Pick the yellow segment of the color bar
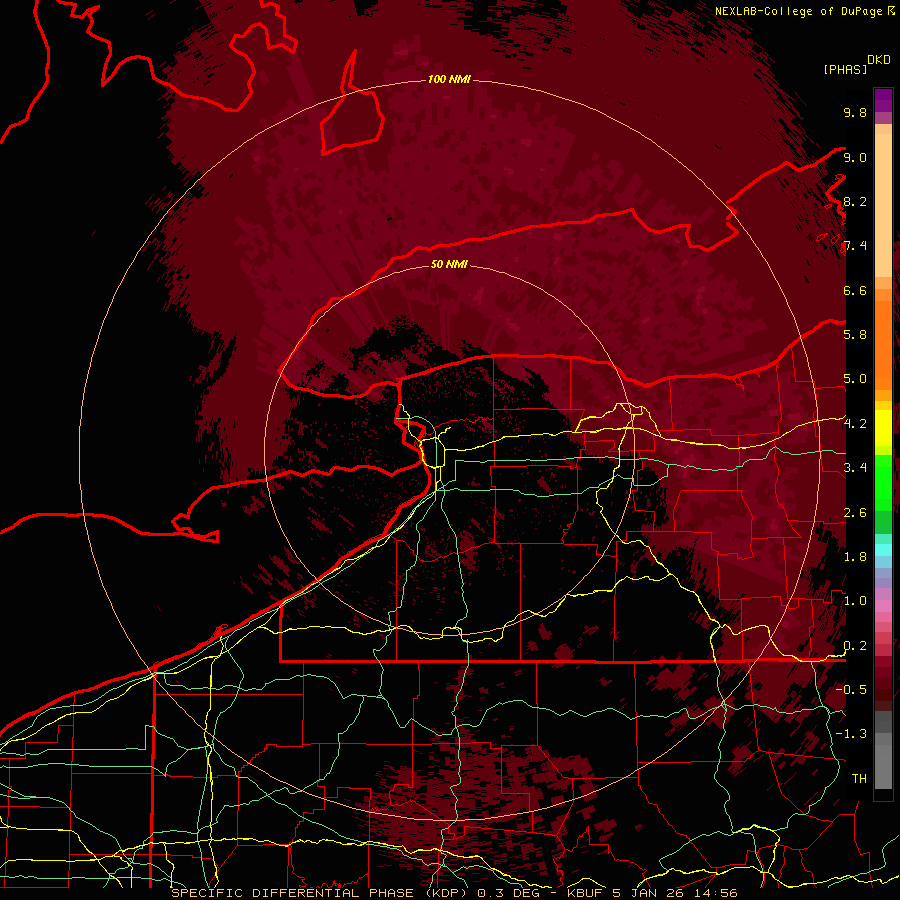 click(883, 428)
